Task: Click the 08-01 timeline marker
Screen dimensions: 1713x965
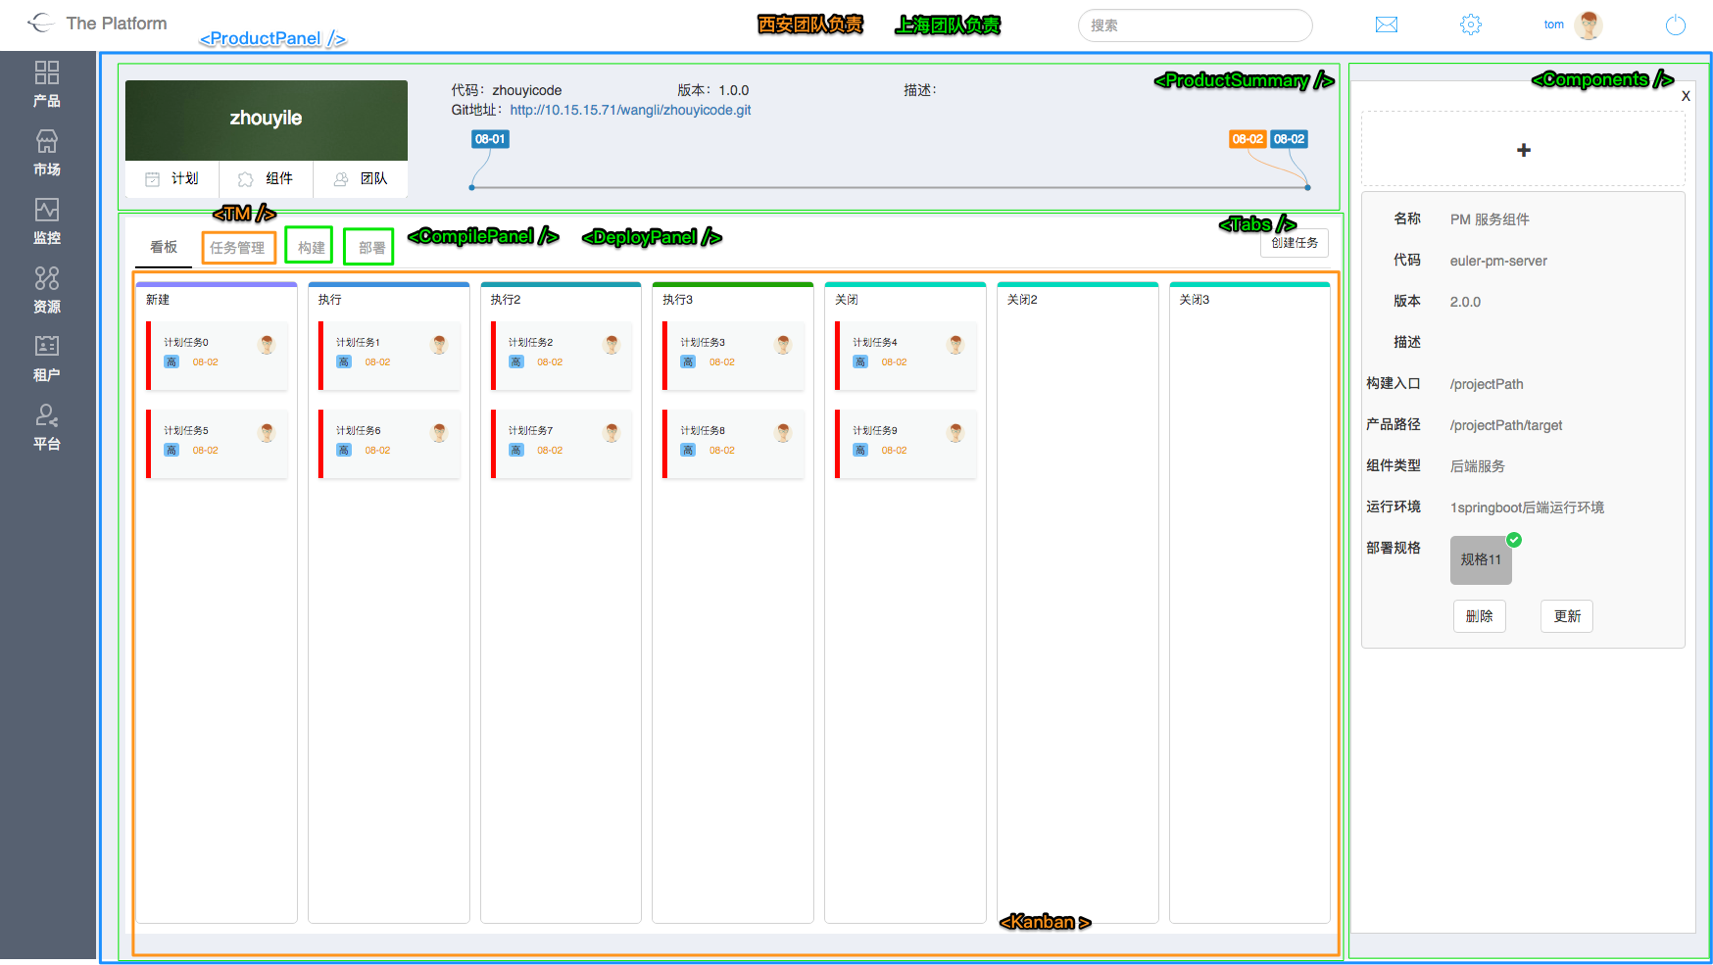Action: tap(490, 139)
